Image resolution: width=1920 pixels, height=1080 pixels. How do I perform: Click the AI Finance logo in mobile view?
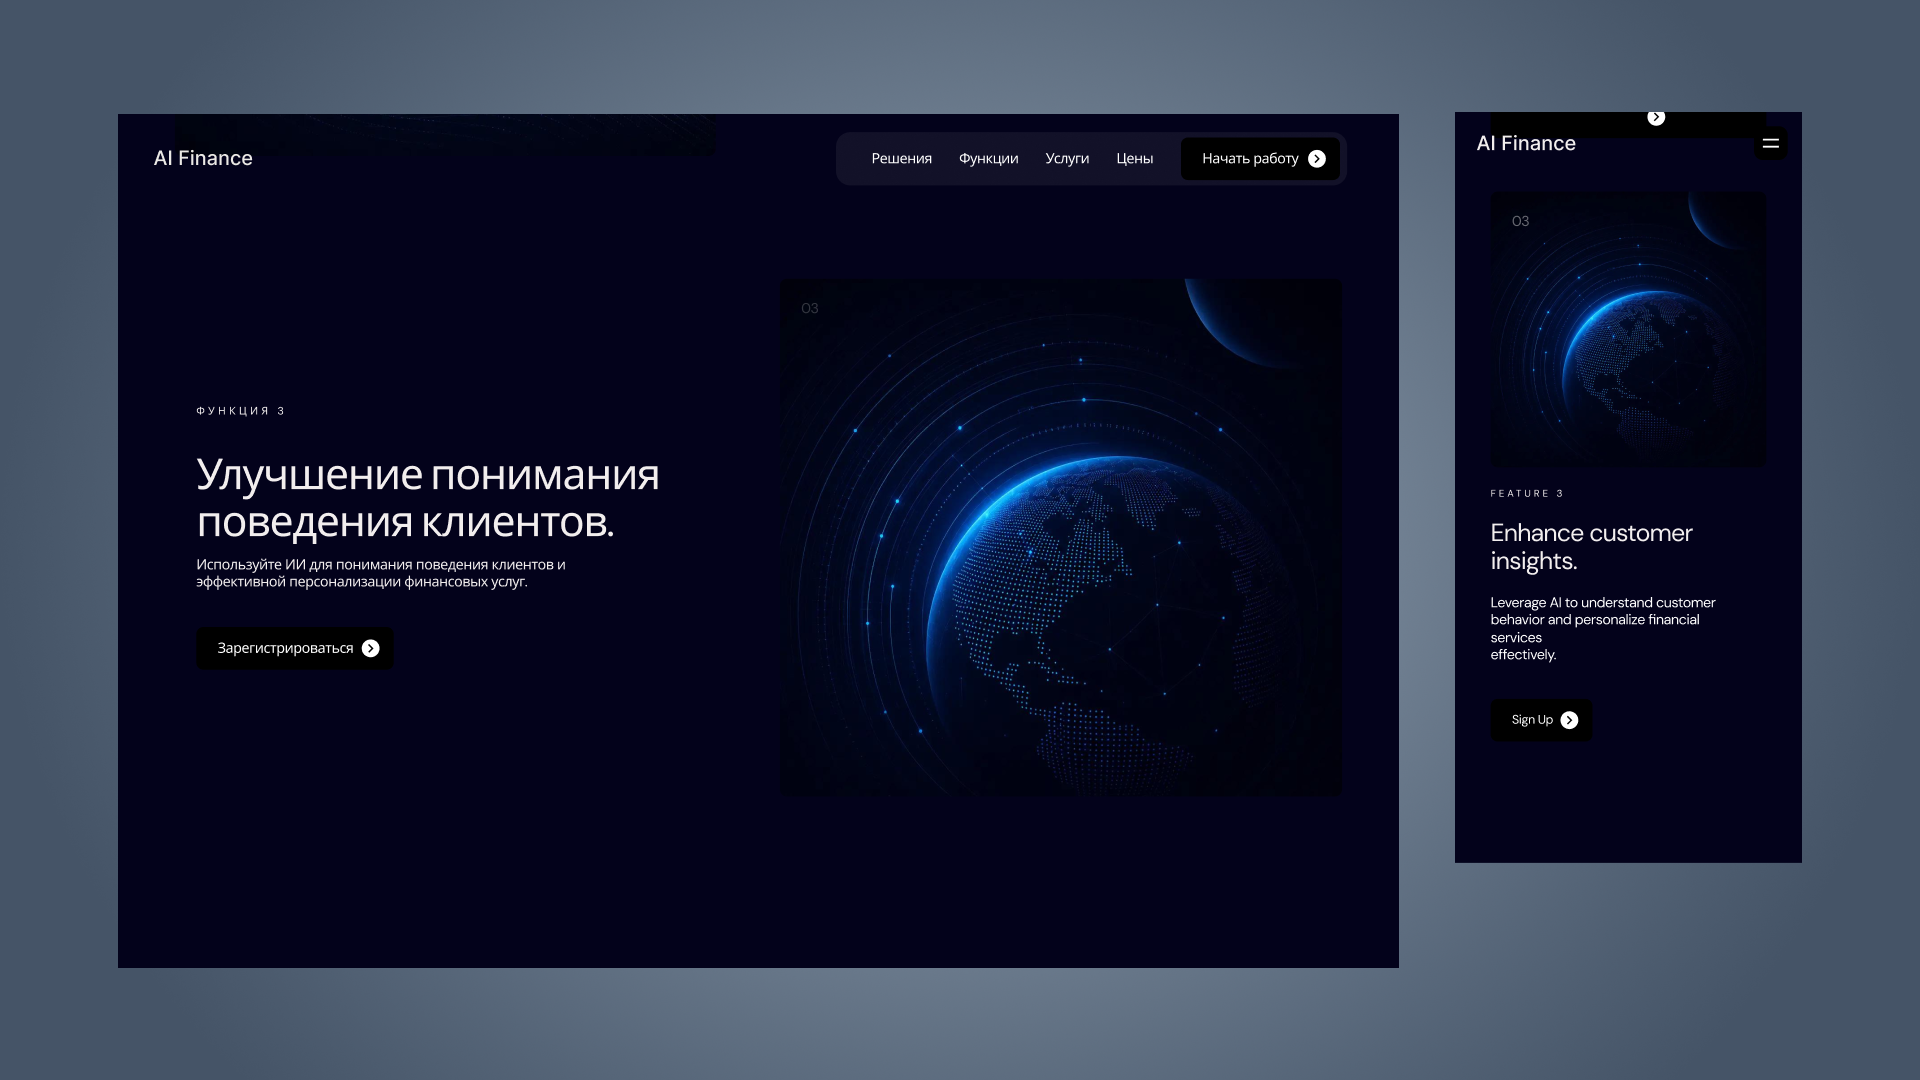[1526, 144]
